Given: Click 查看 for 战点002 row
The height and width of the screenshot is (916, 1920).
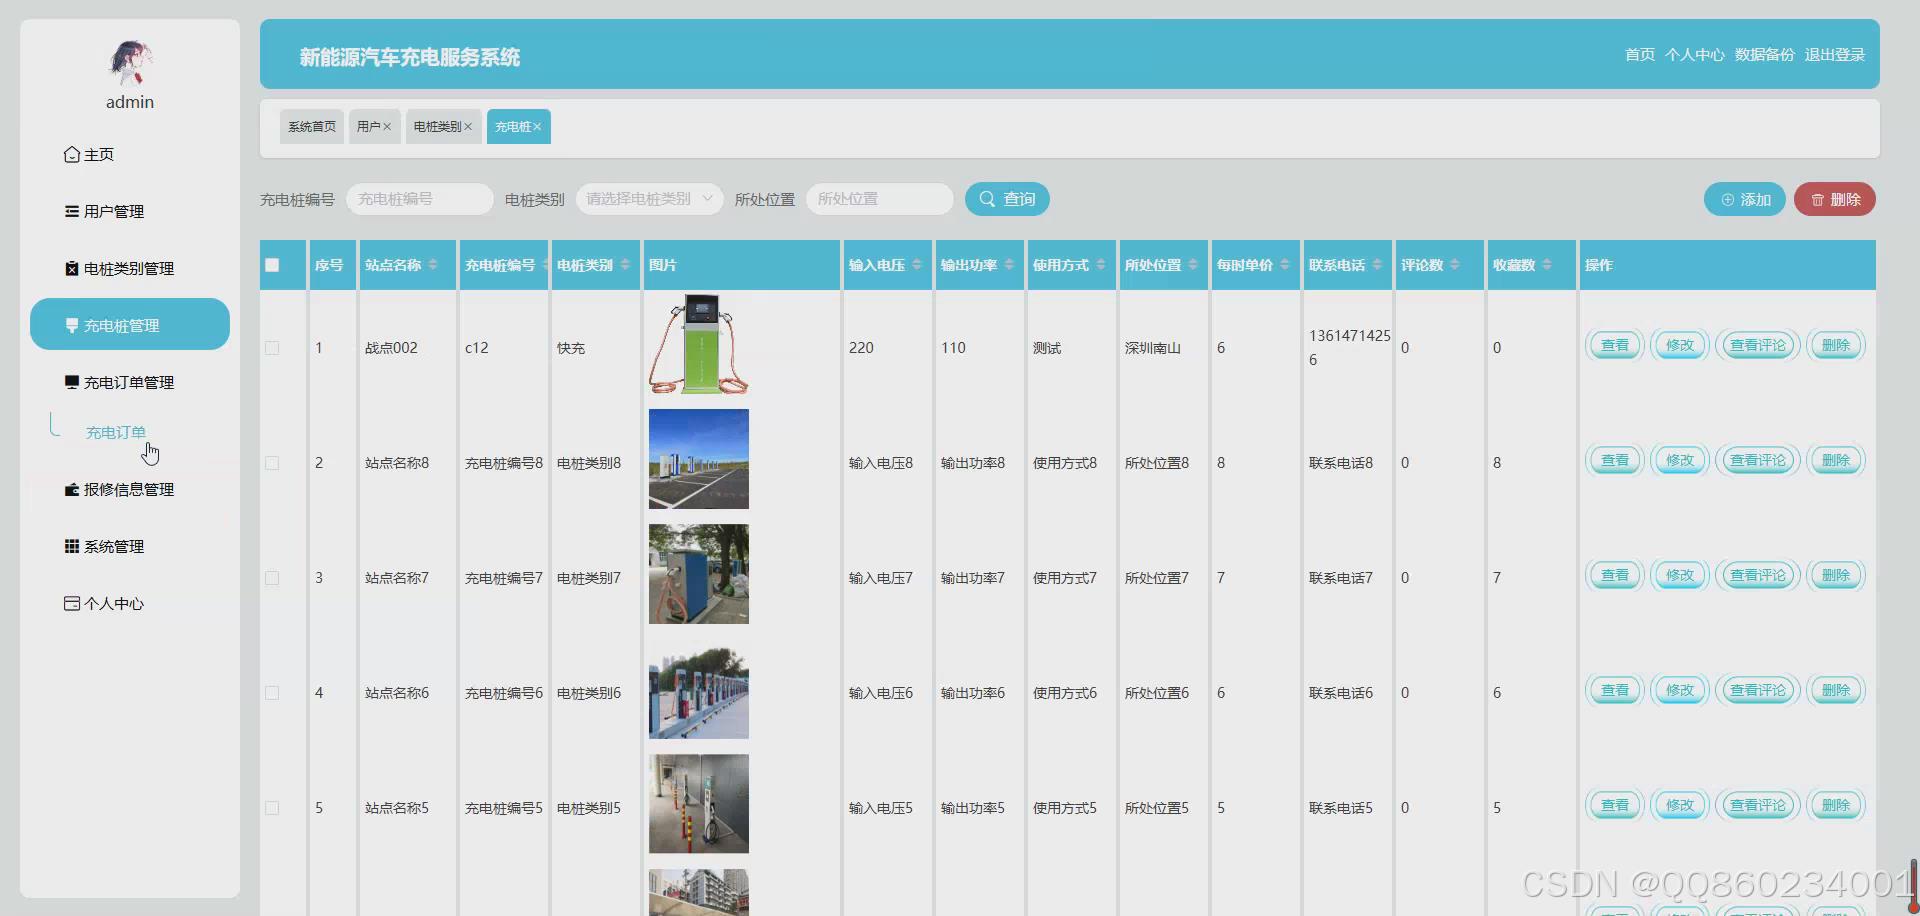Looking at the screenshot, I should tap(1614, 345).
